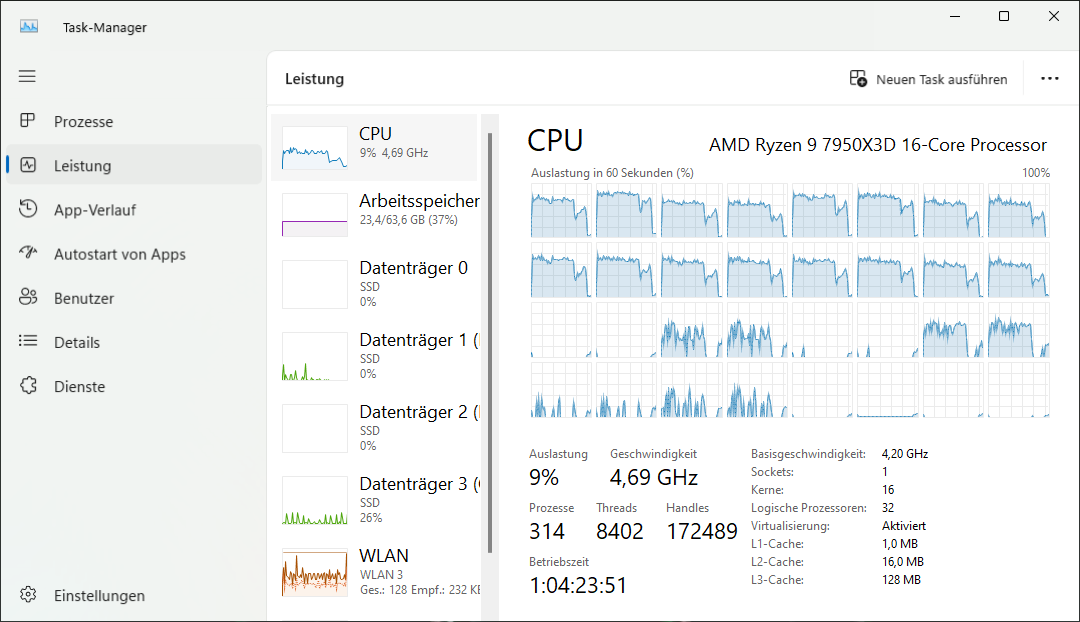Image resolution: width=1080 pixels, height=622 pixels.
Task: Maximize the Task-Manager window
Action: [1004, 16]
